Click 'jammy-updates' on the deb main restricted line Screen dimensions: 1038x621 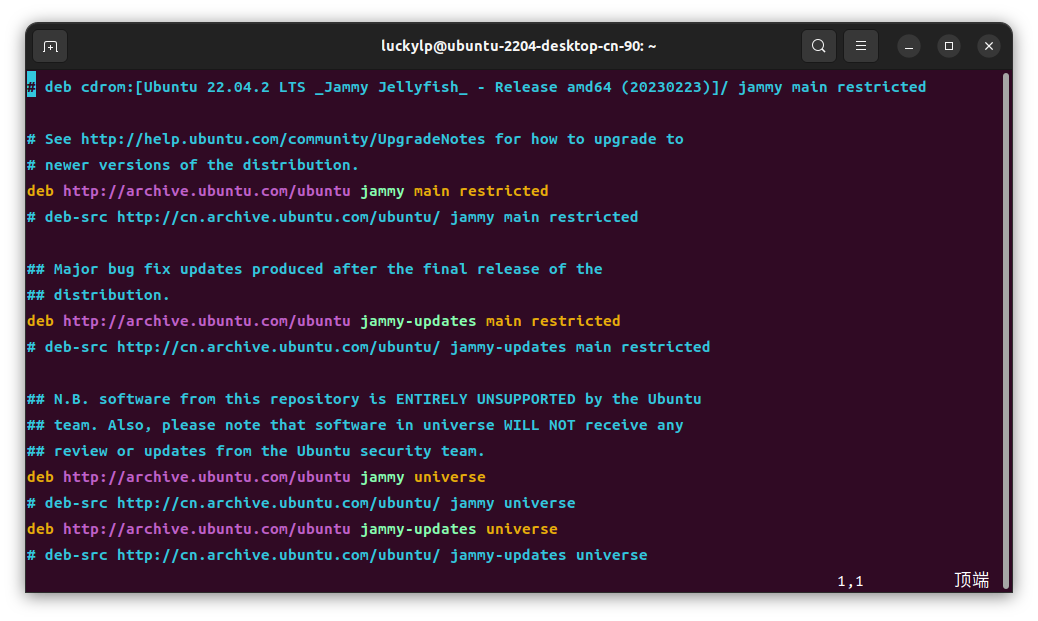click(418, 321)
